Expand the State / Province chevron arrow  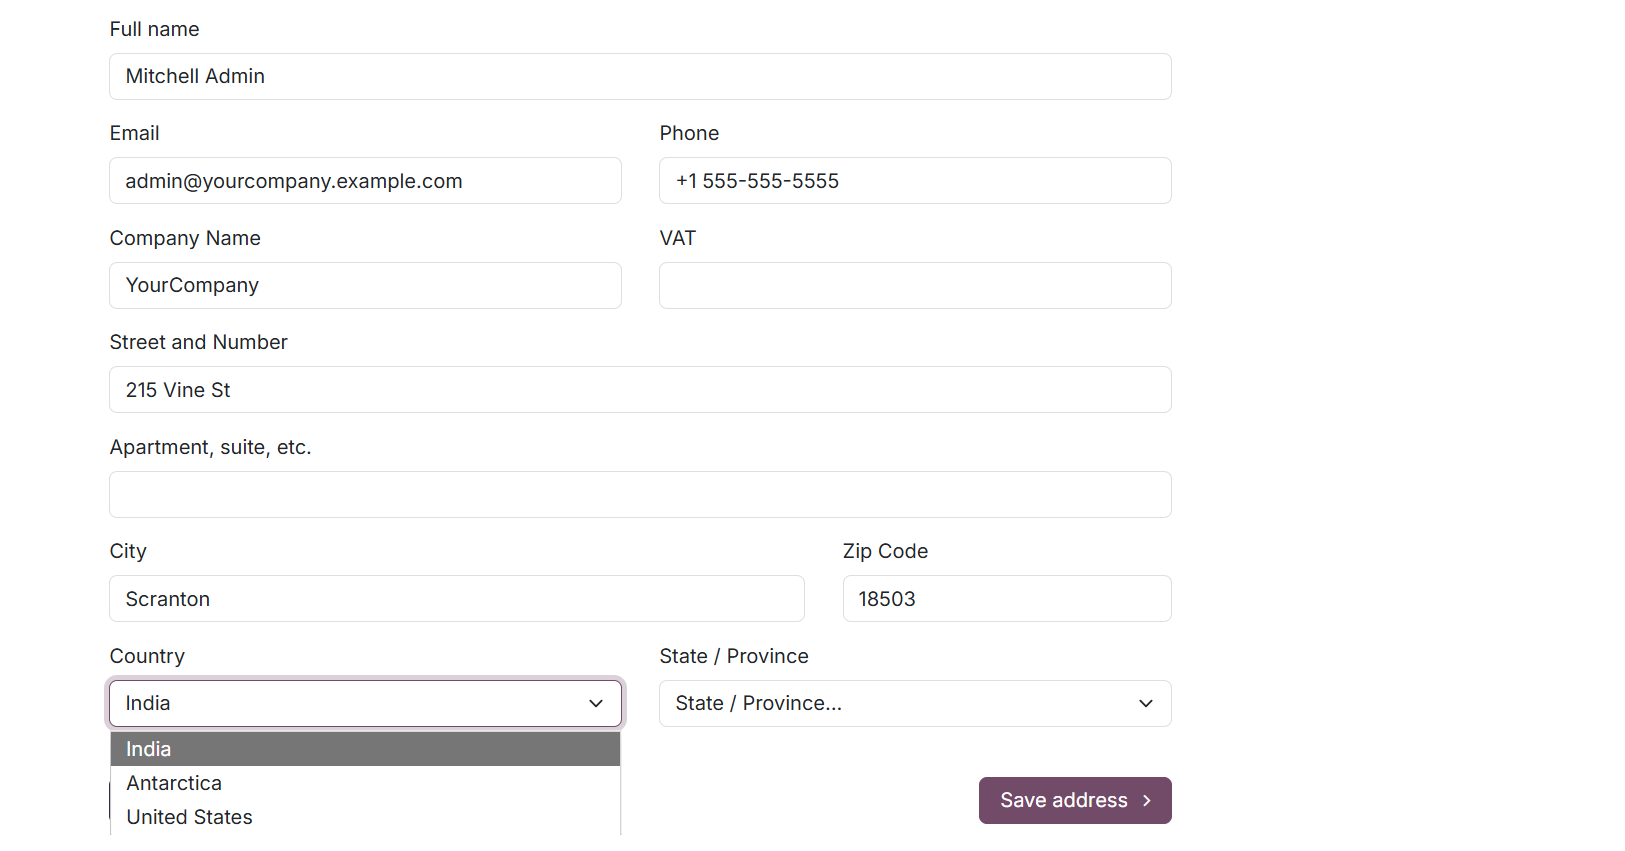point(1146,703)
